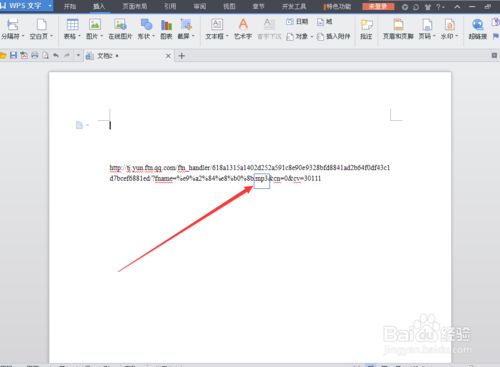Image resolution: width=500 pixels, height=367 pixels.
Task: Save the document with the floppy icon
Action: click(13, 55)
